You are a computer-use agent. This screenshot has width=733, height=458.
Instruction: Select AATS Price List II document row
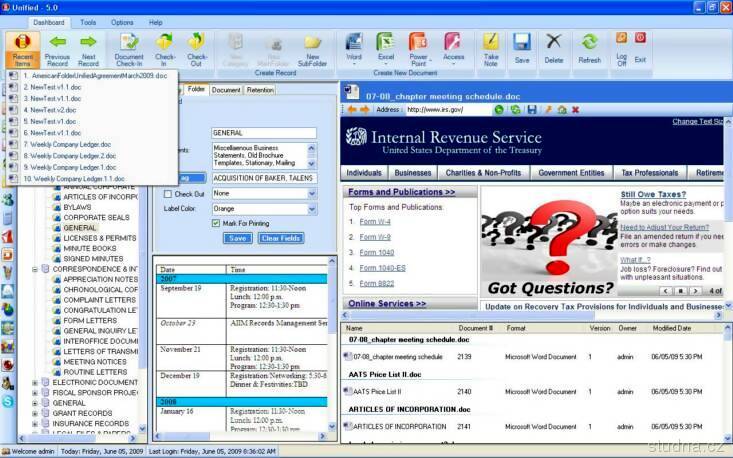click(532, 392)
